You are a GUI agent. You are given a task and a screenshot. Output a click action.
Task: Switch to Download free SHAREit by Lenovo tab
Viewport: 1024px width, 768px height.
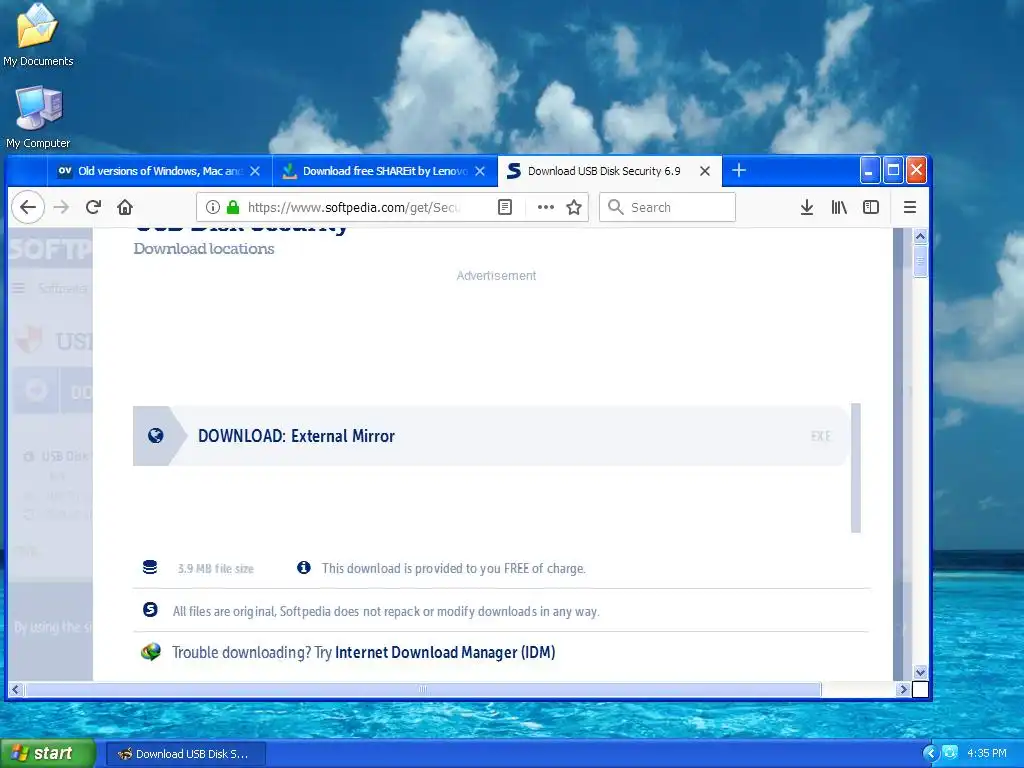tap(384, 171)
